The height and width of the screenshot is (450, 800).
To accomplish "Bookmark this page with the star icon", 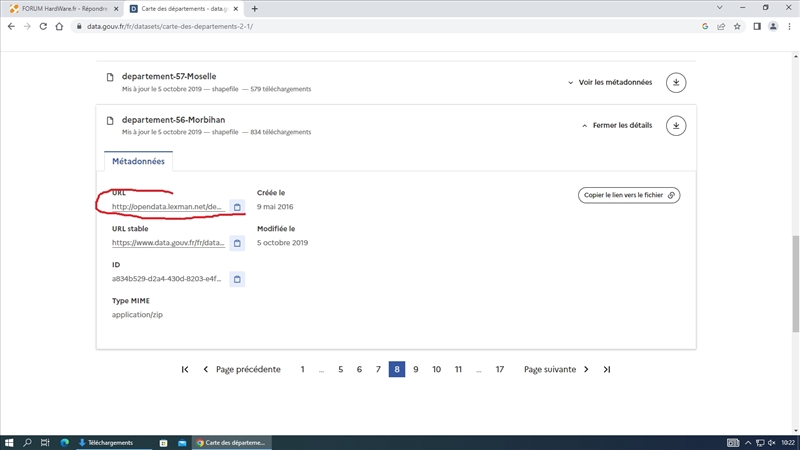I will (735, 26).
